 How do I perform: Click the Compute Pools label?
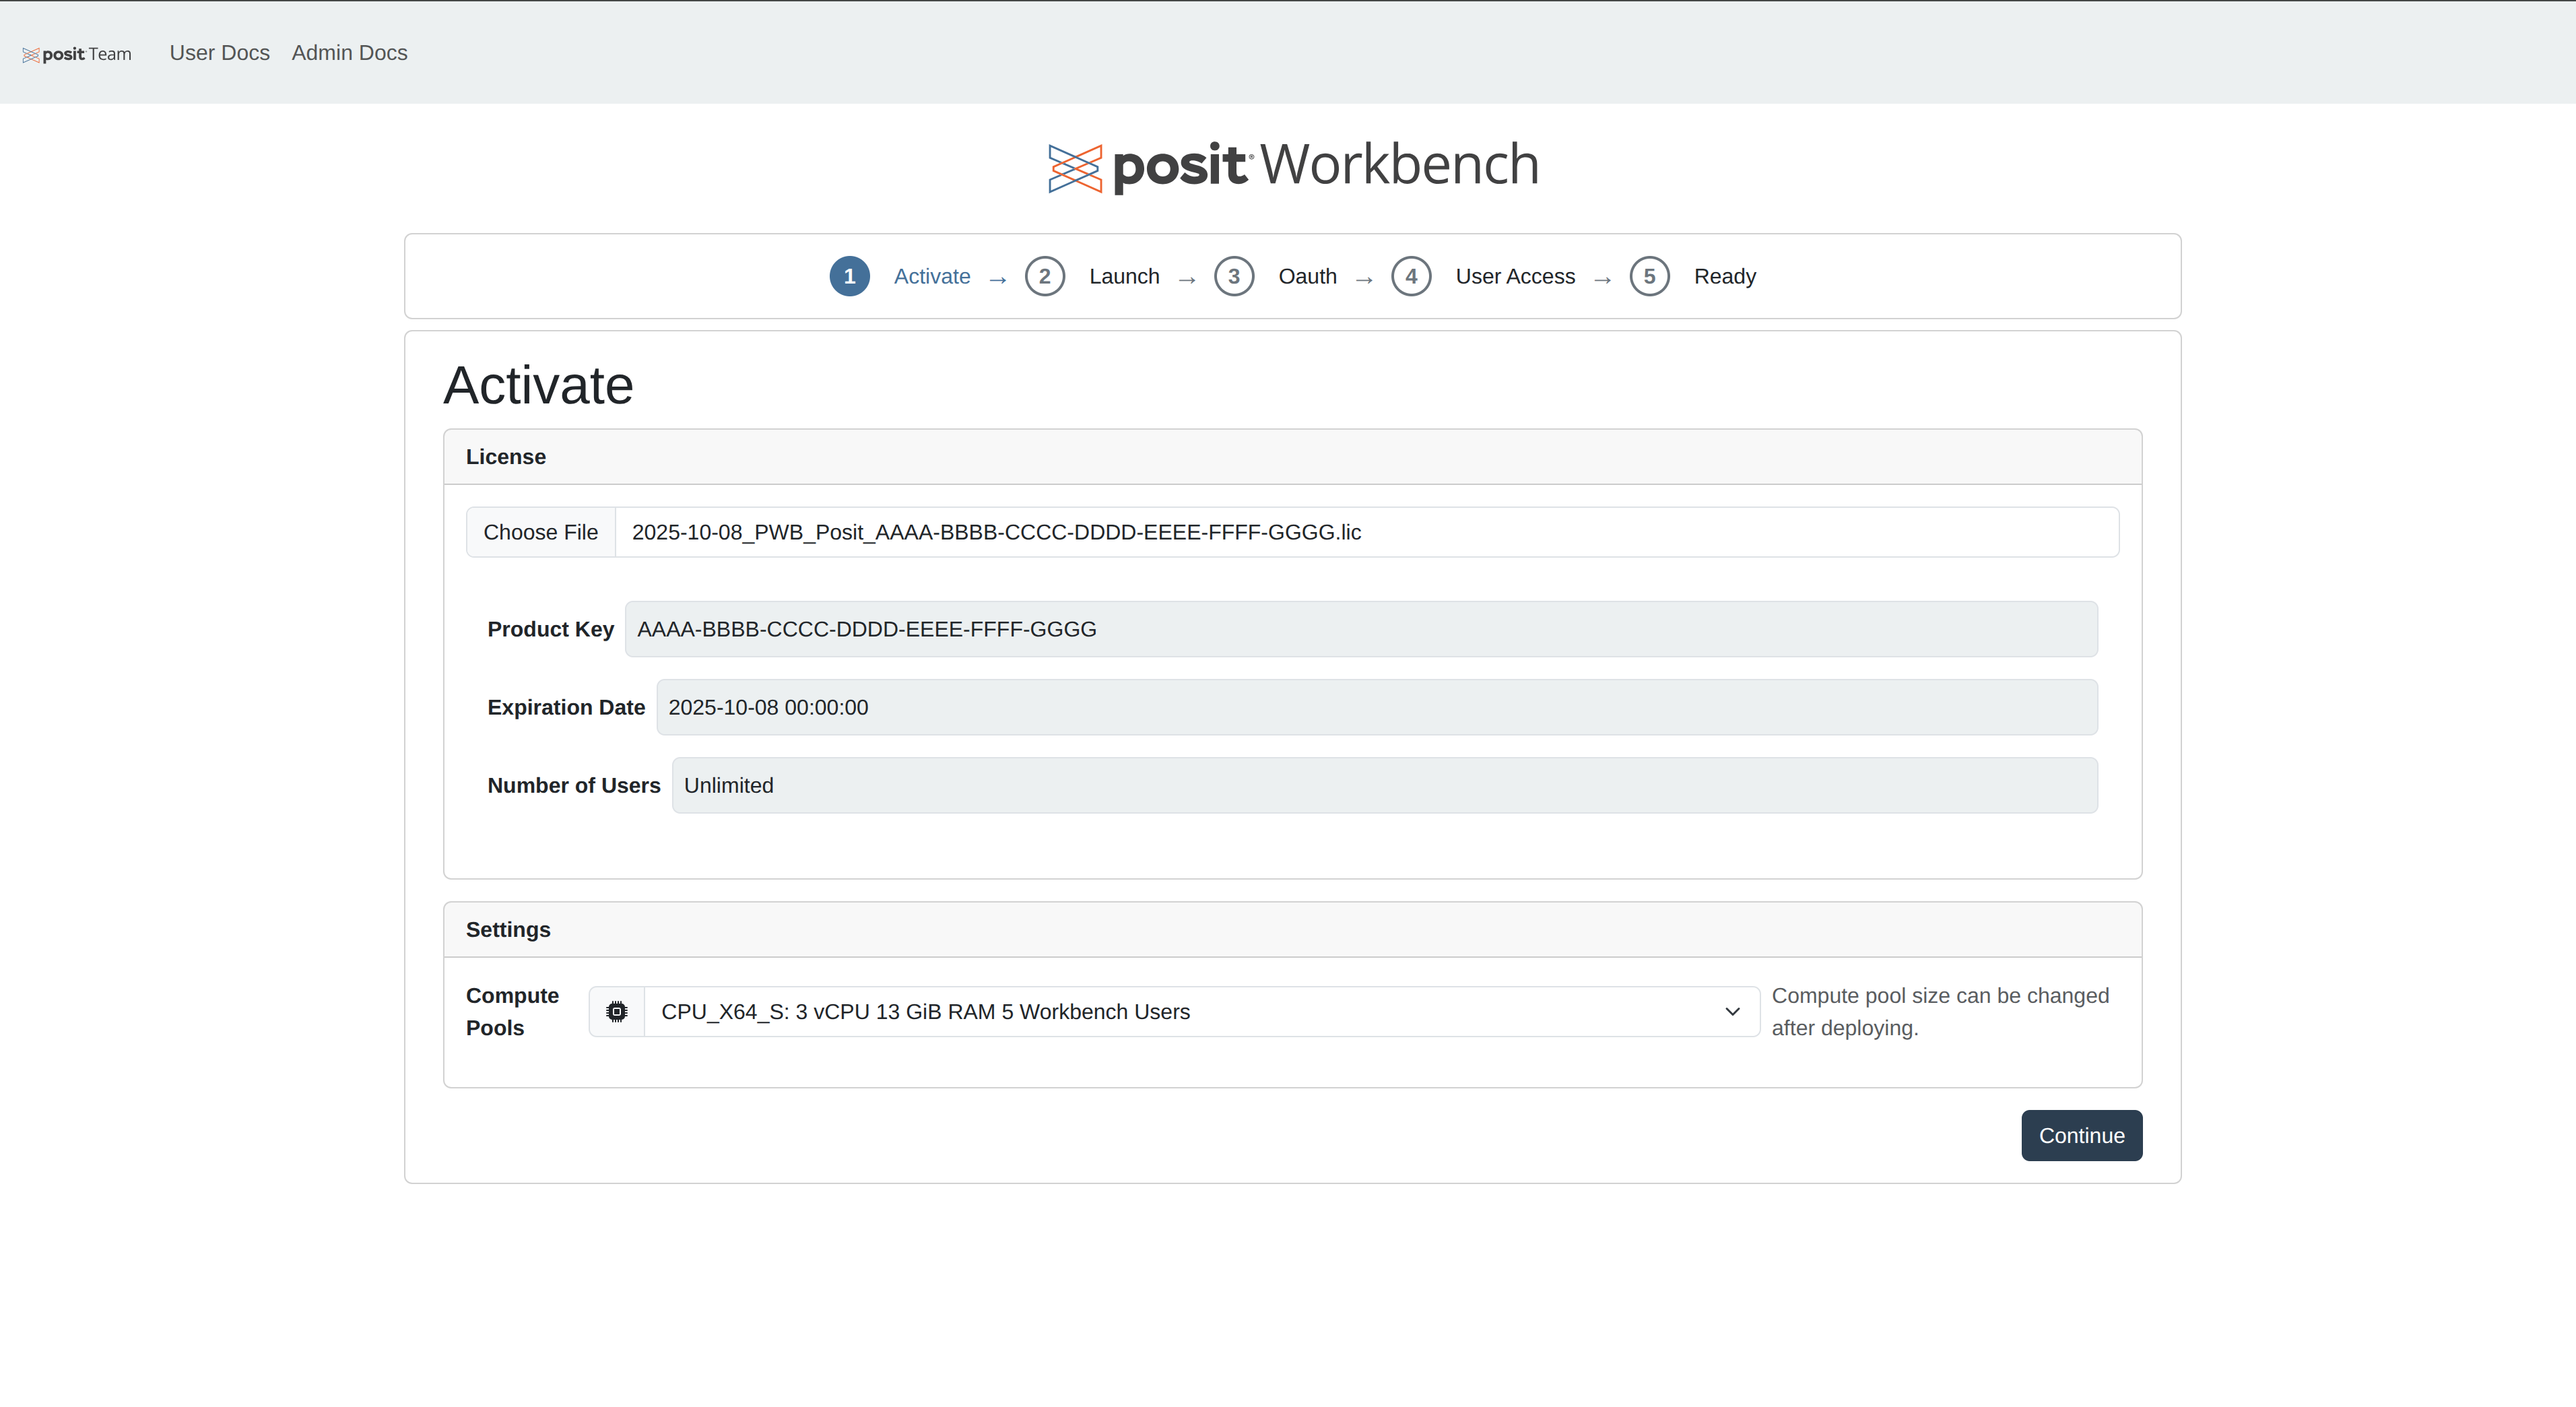tap(512, 1013)
